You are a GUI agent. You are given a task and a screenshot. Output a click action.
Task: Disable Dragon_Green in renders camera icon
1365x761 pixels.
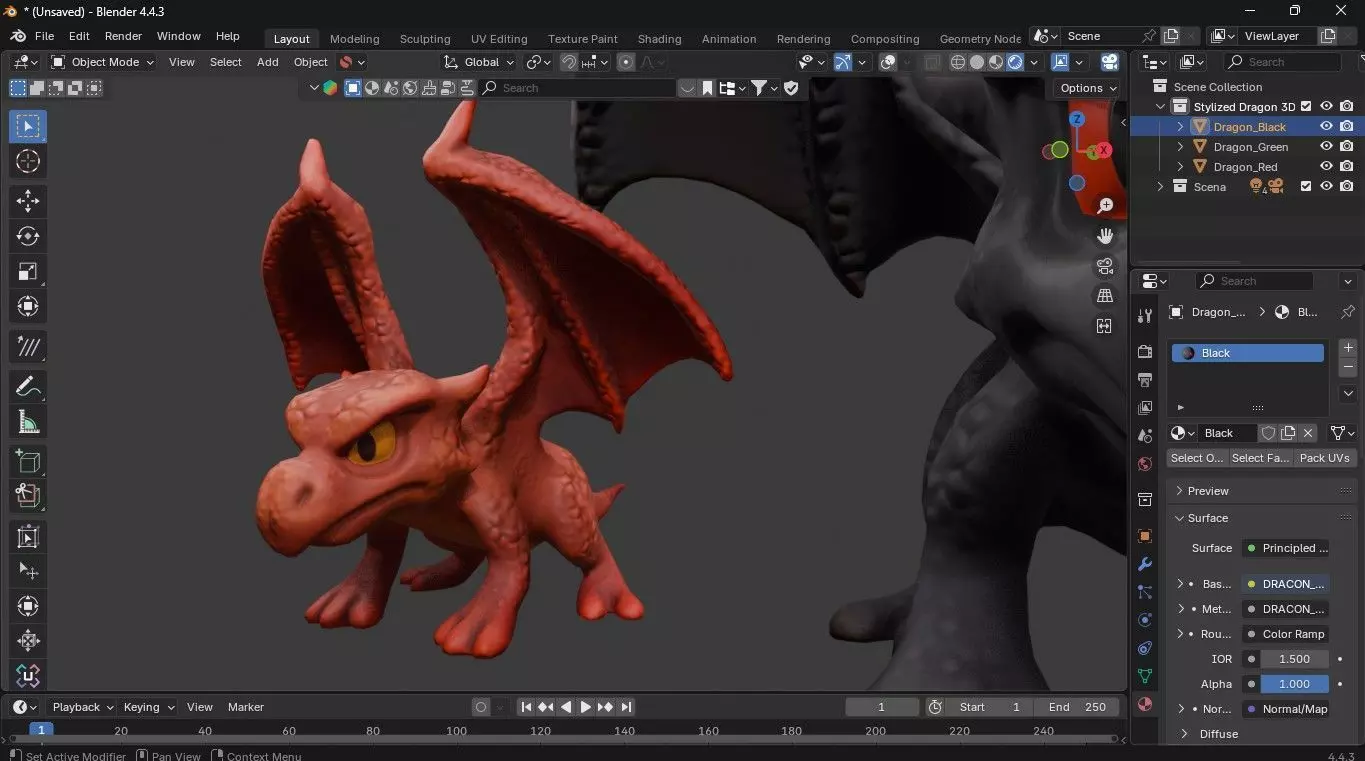coord(1347,147)
